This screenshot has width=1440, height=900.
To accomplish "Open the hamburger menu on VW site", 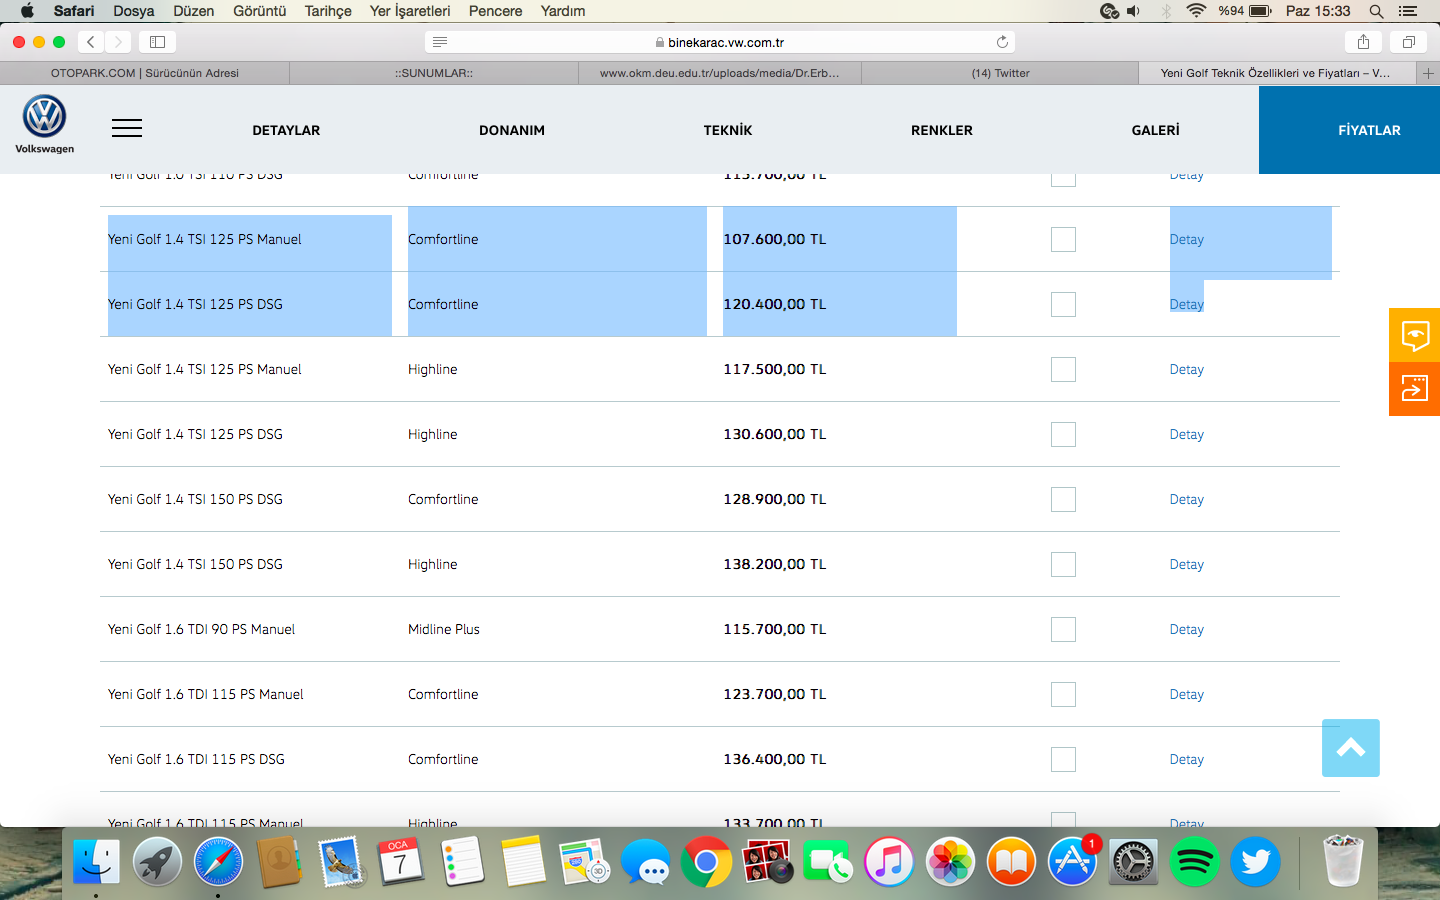I will (127, 128).
